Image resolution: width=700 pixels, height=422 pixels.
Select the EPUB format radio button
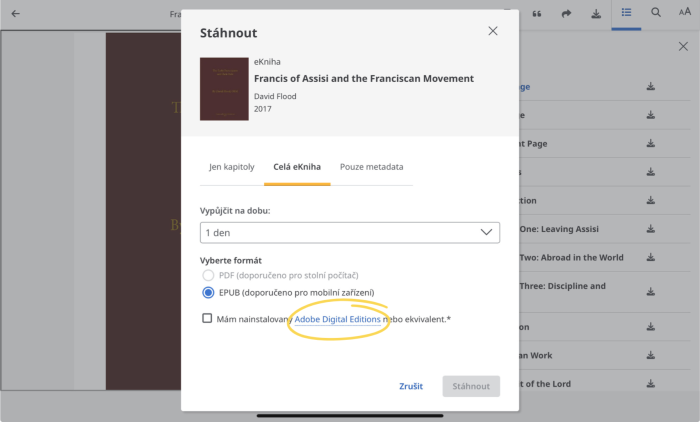[x=208, y=292]
